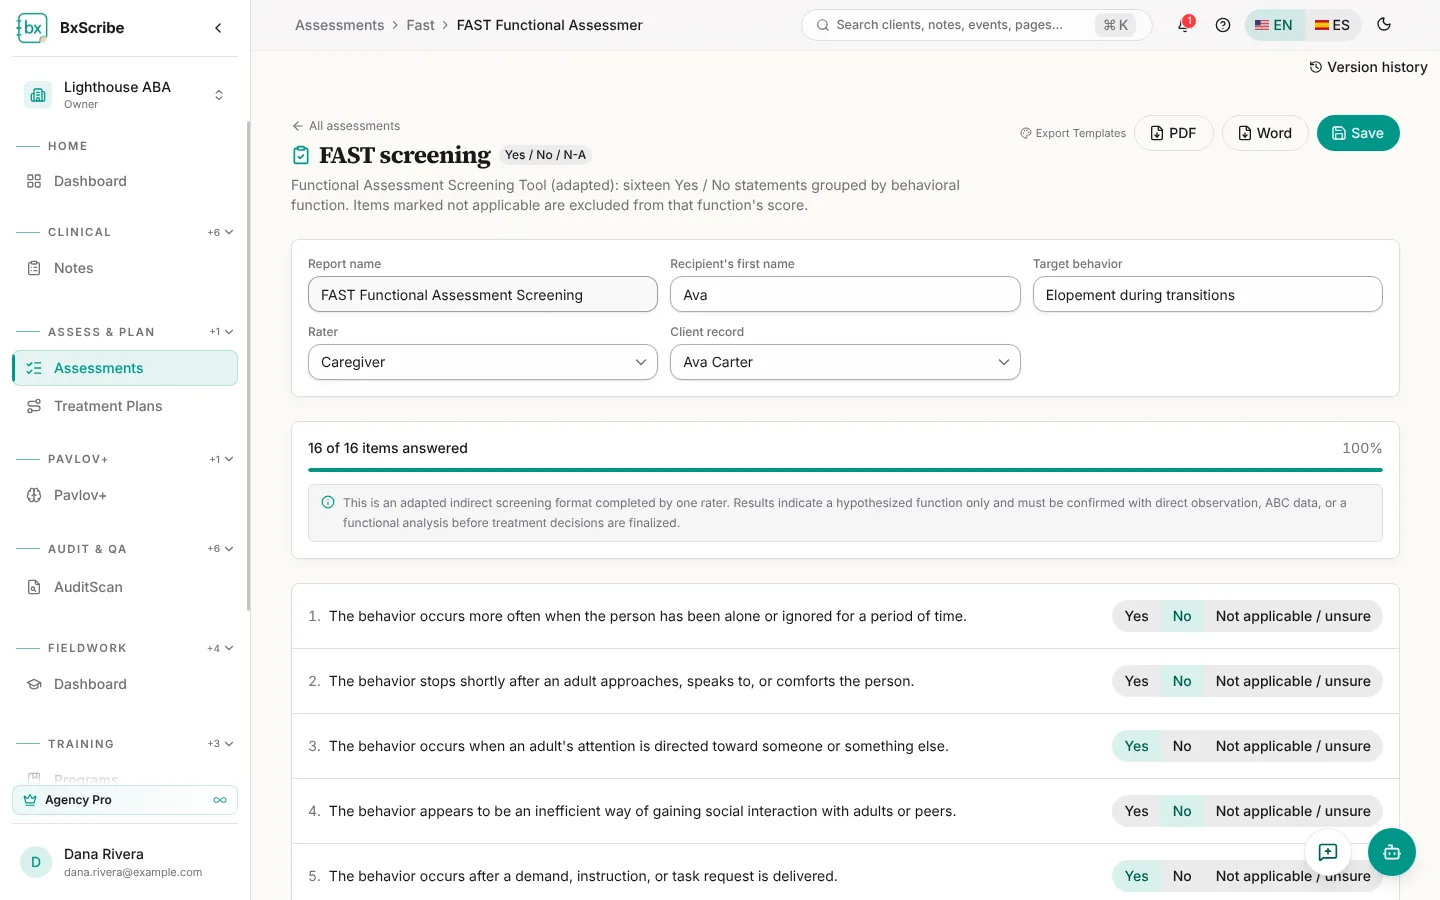
Task: Select No for item 5
Action: pos(1182,876)
